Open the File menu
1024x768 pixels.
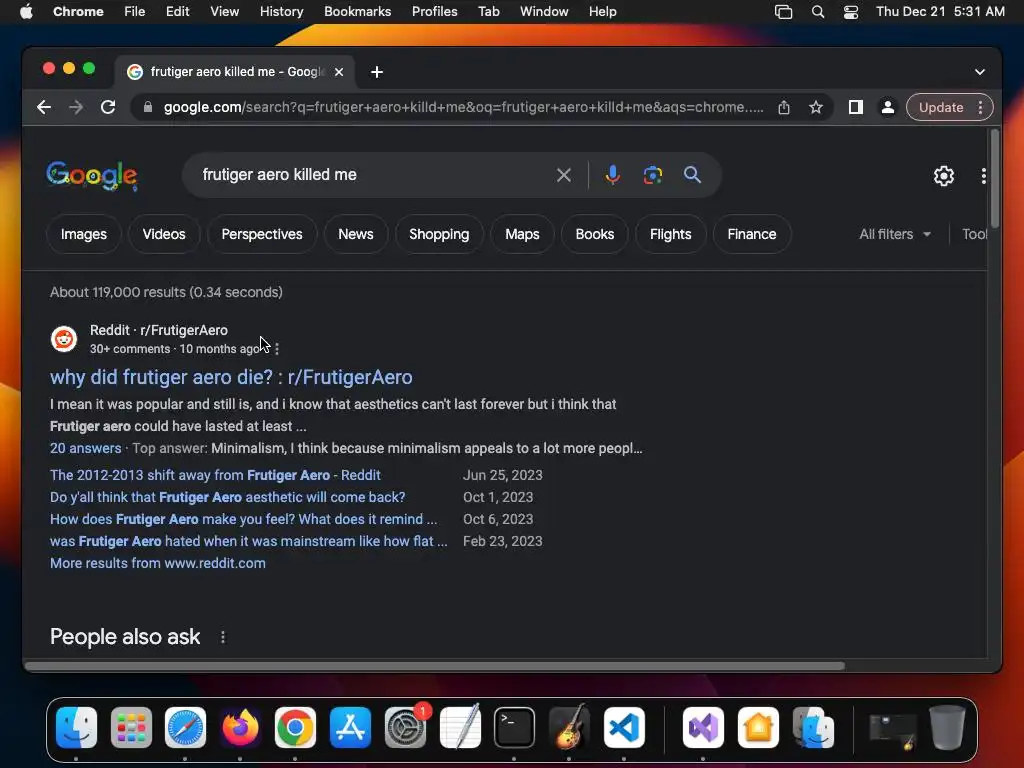(135, 12)
